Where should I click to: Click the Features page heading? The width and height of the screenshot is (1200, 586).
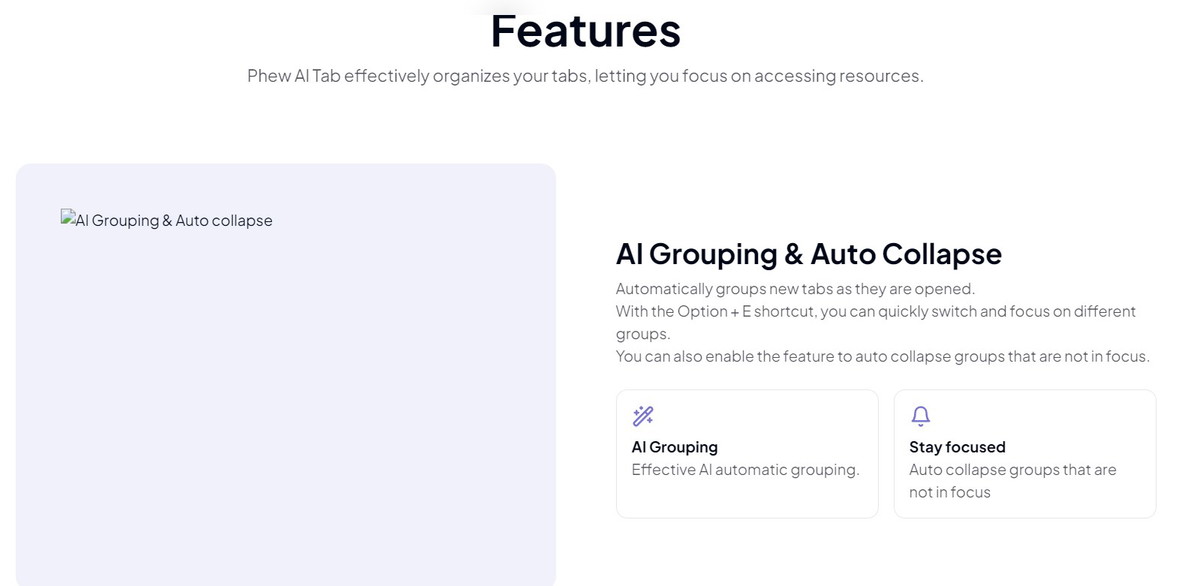(585, 30)
